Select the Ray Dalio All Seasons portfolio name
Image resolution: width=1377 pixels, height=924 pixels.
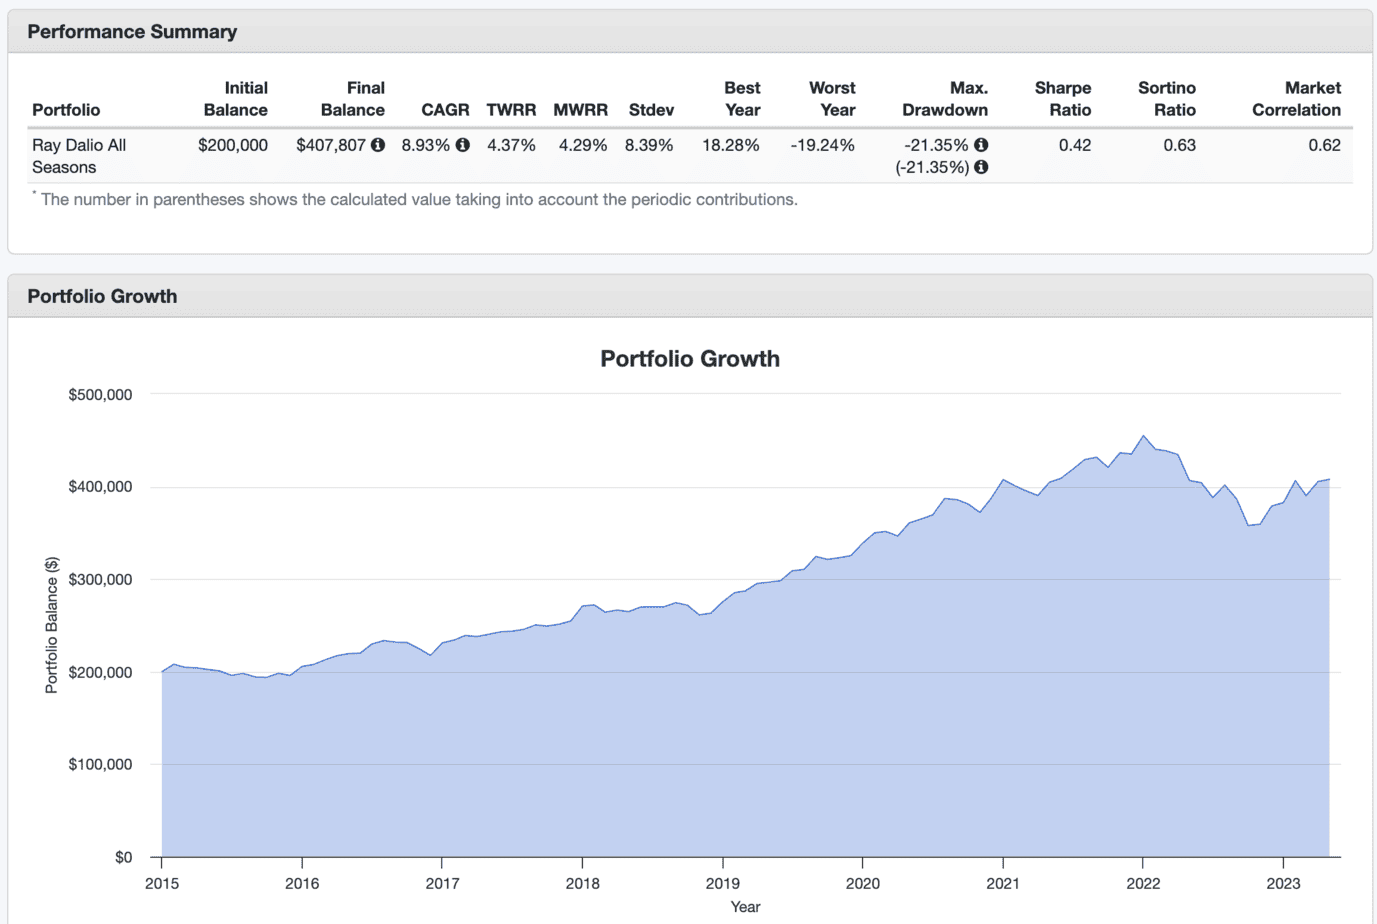[79, 156]
